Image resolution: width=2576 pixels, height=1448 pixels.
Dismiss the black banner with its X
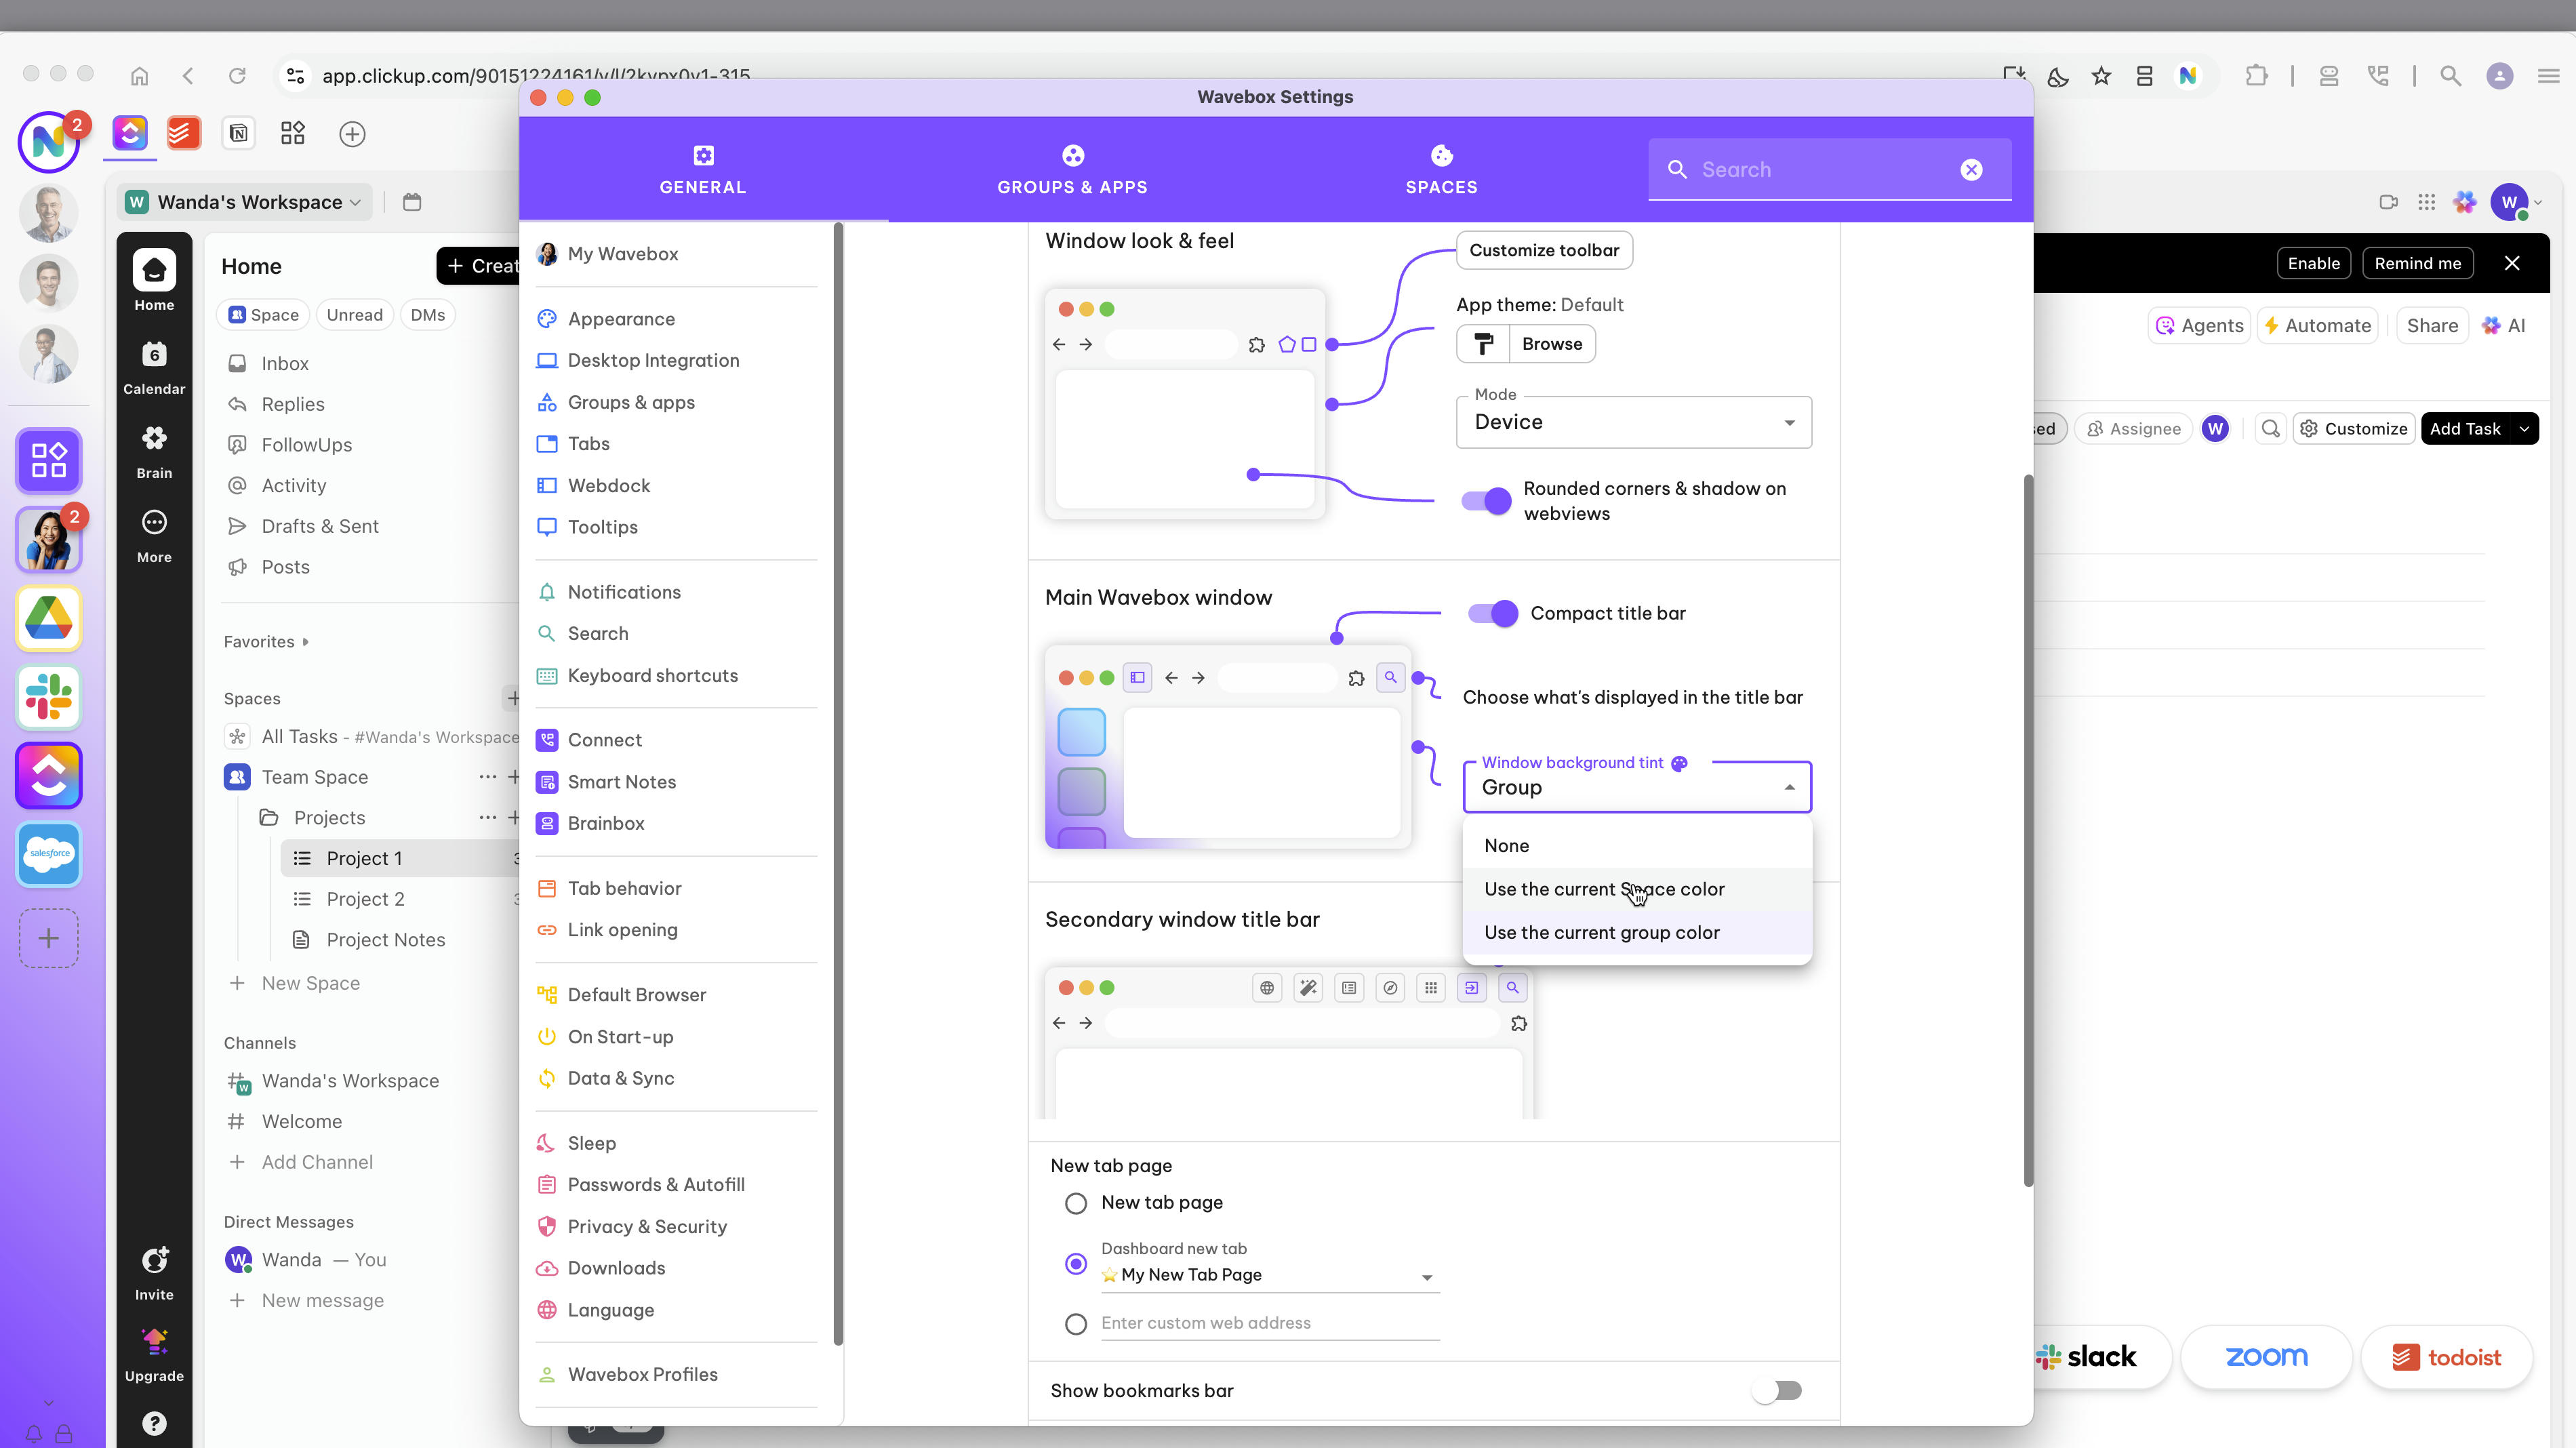pyautogui.click(x=2511, y=263)
